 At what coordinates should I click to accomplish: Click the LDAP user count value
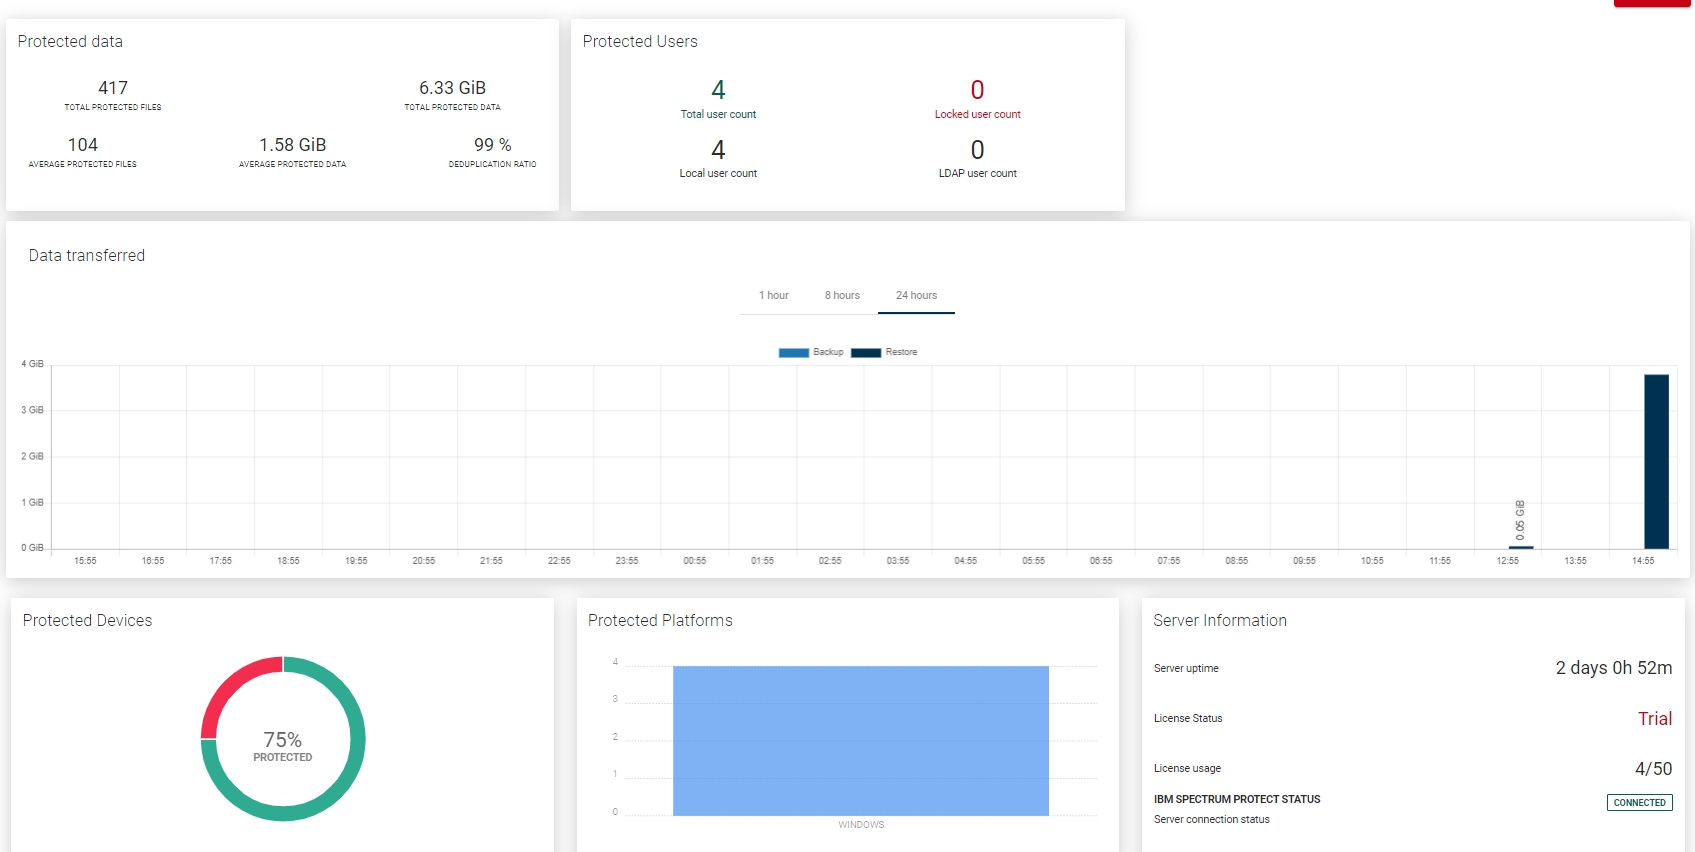point(977,150)
